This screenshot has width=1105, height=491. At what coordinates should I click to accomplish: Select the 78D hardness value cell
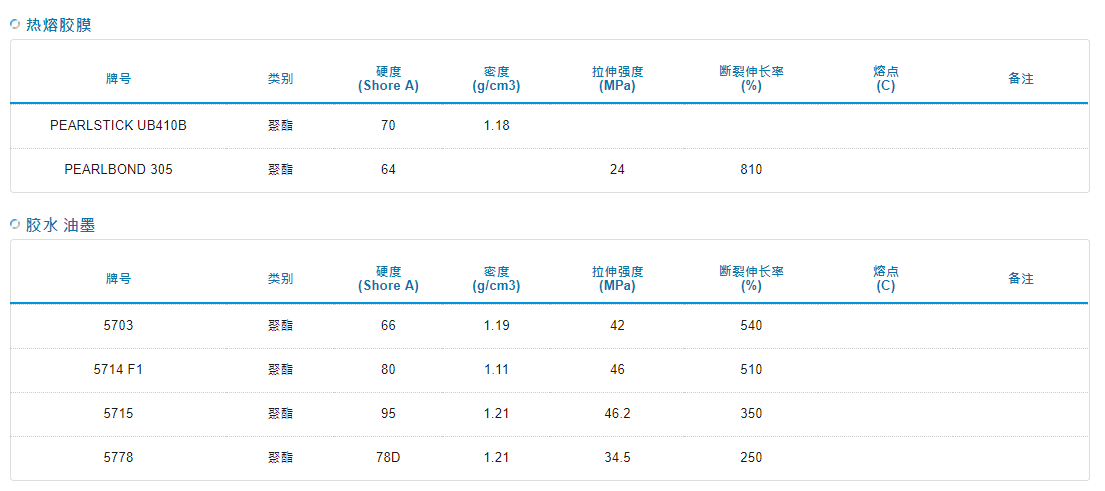pyautogui.click(x=388, y=458)
